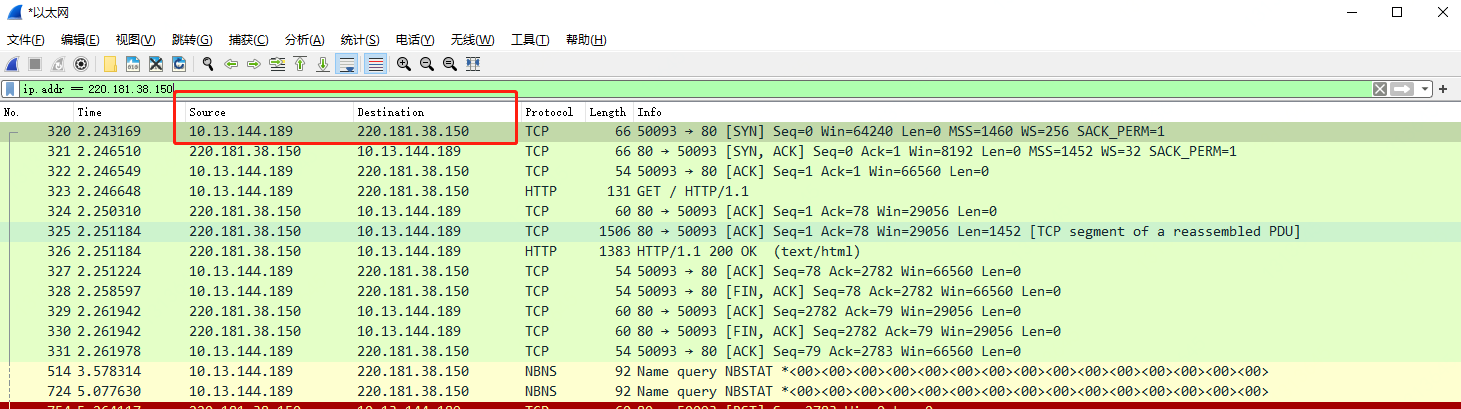Viewport: 1461px width, 409px height.
Task: Go forward in packet history
Action: (x=254, y=64)
